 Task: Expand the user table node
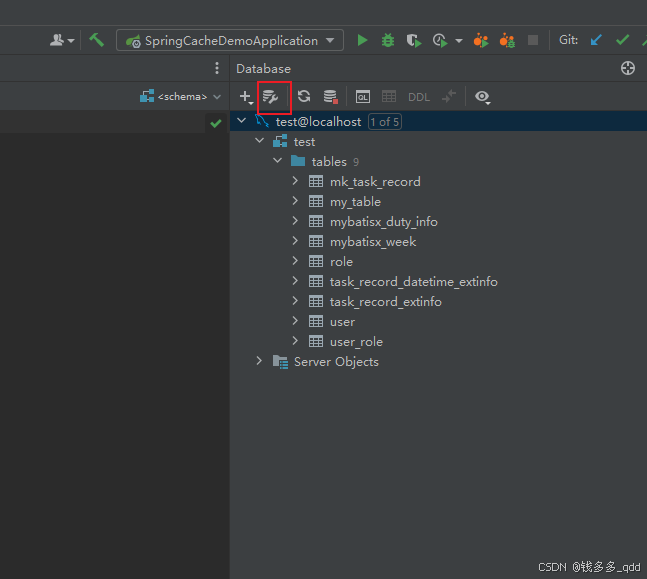[x=295, y=321]
